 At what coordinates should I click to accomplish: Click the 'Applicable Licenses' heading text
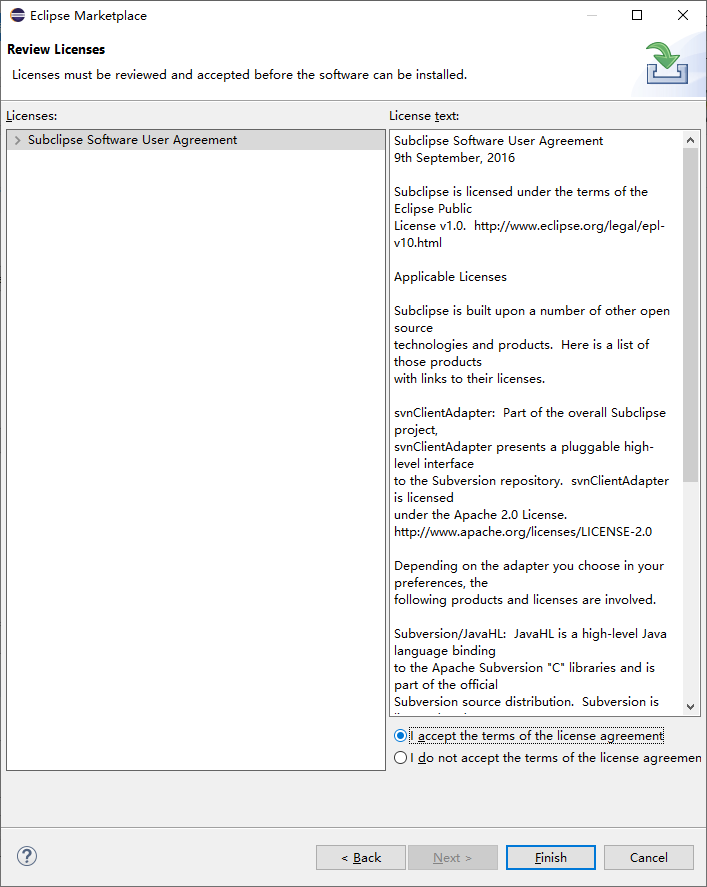click(450, 277)
